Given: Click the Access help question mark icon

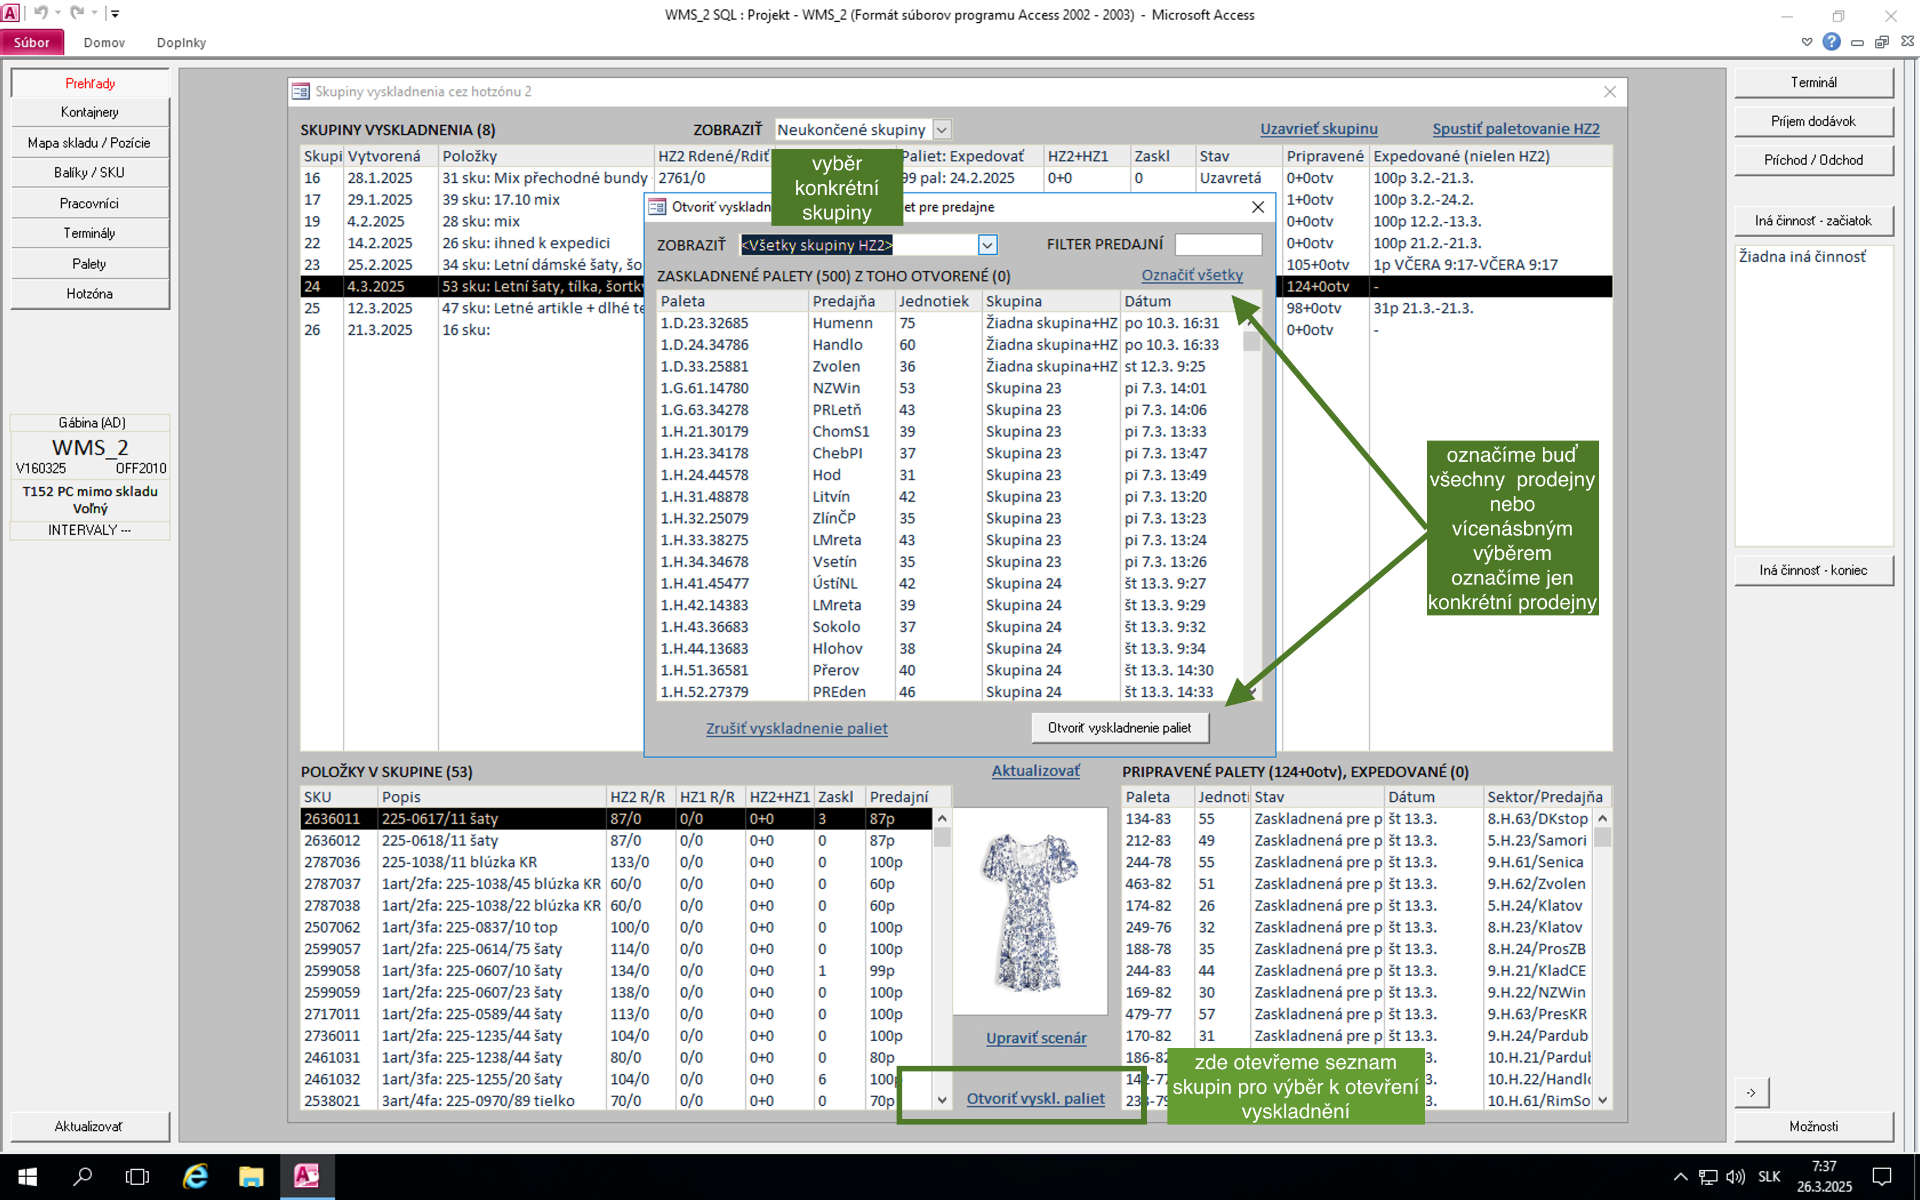Looking at the screenshot, I should pyautogui.click(x=1831, y=42).
